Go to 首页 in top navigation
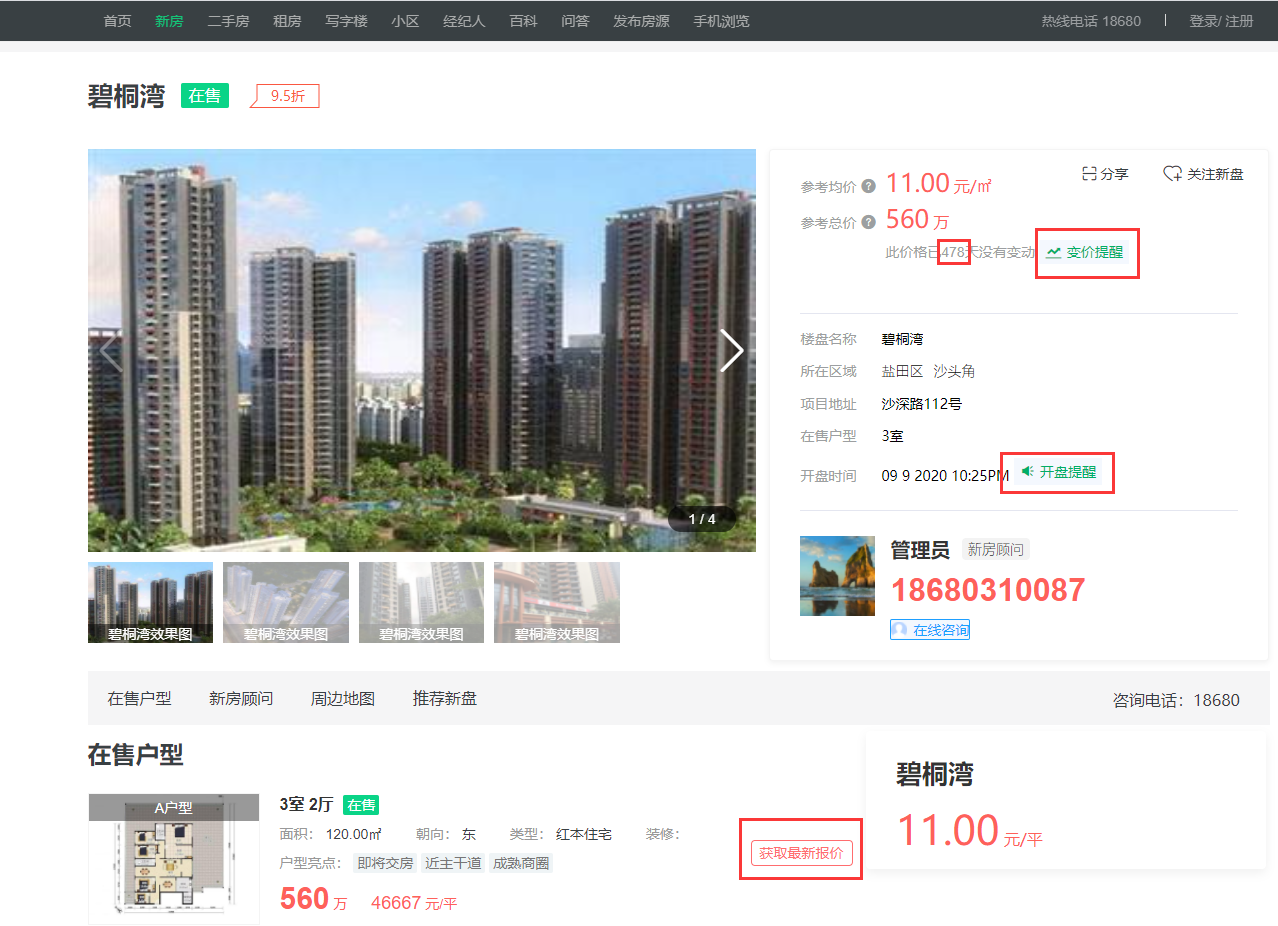1278x926 pixels. click(x=117, y=21)
